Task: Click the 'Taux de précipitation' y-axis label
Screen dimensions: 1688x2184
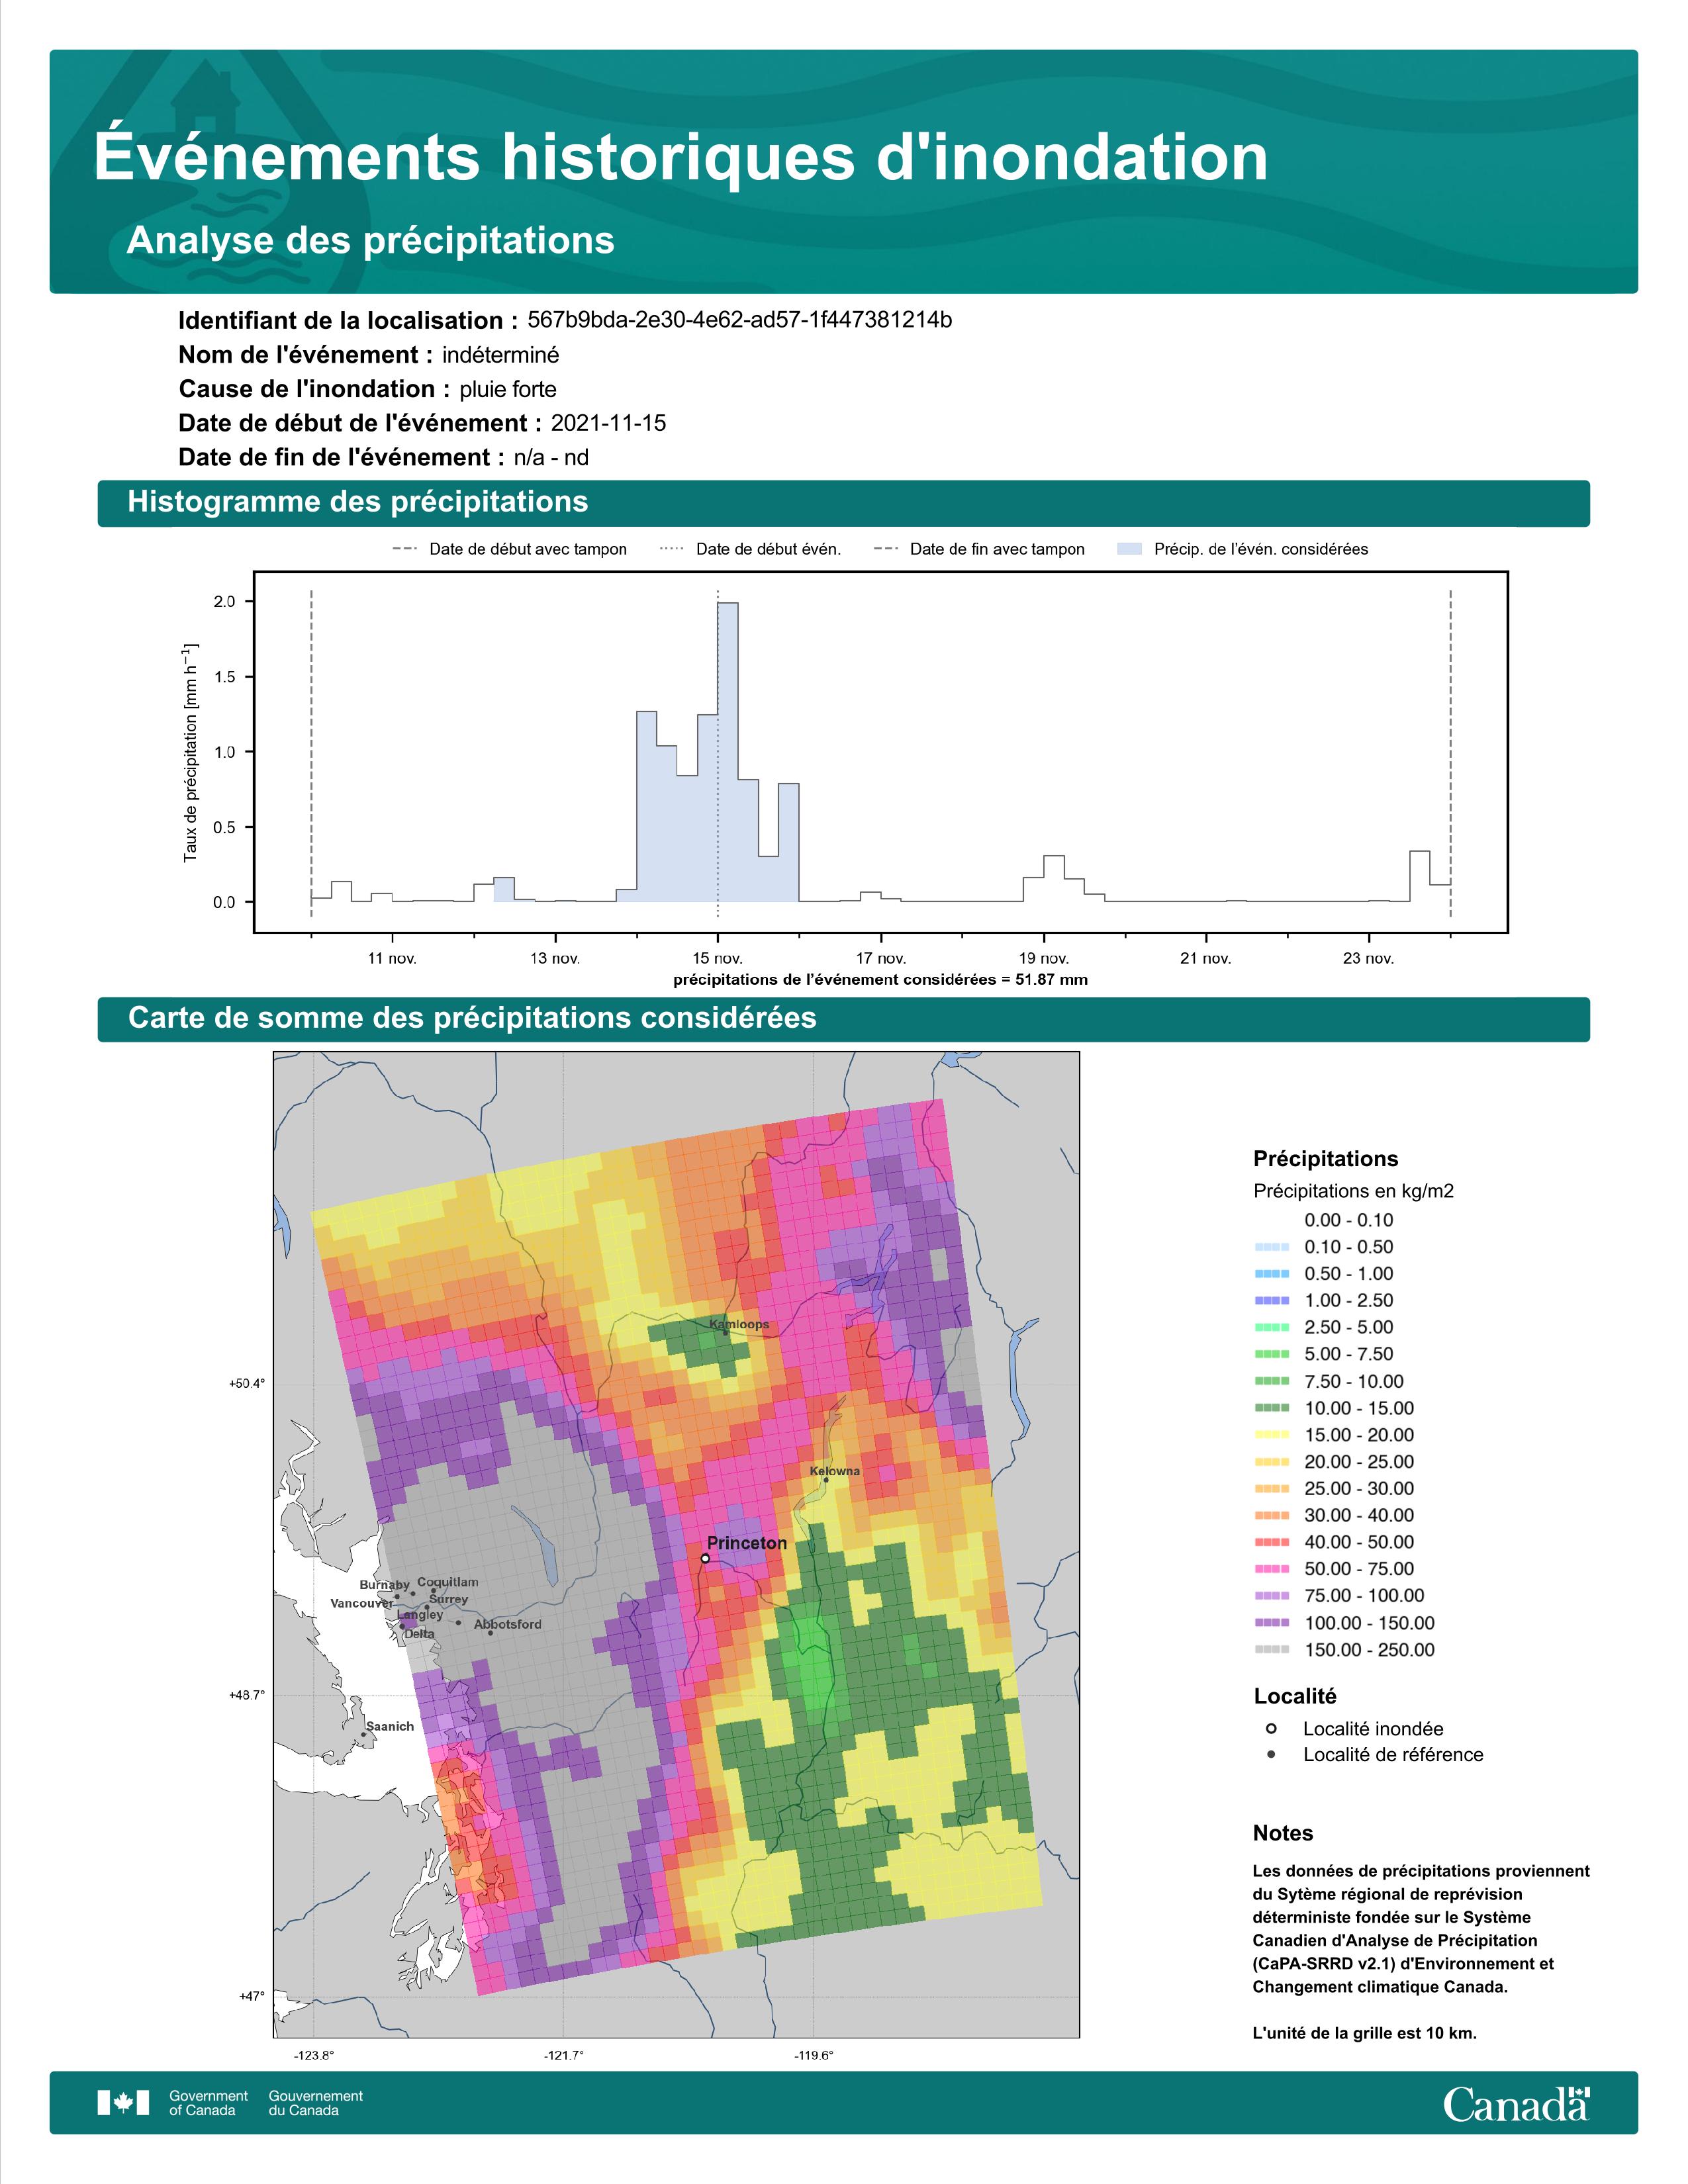Action: pyautogui.click(x=190, y=753)
